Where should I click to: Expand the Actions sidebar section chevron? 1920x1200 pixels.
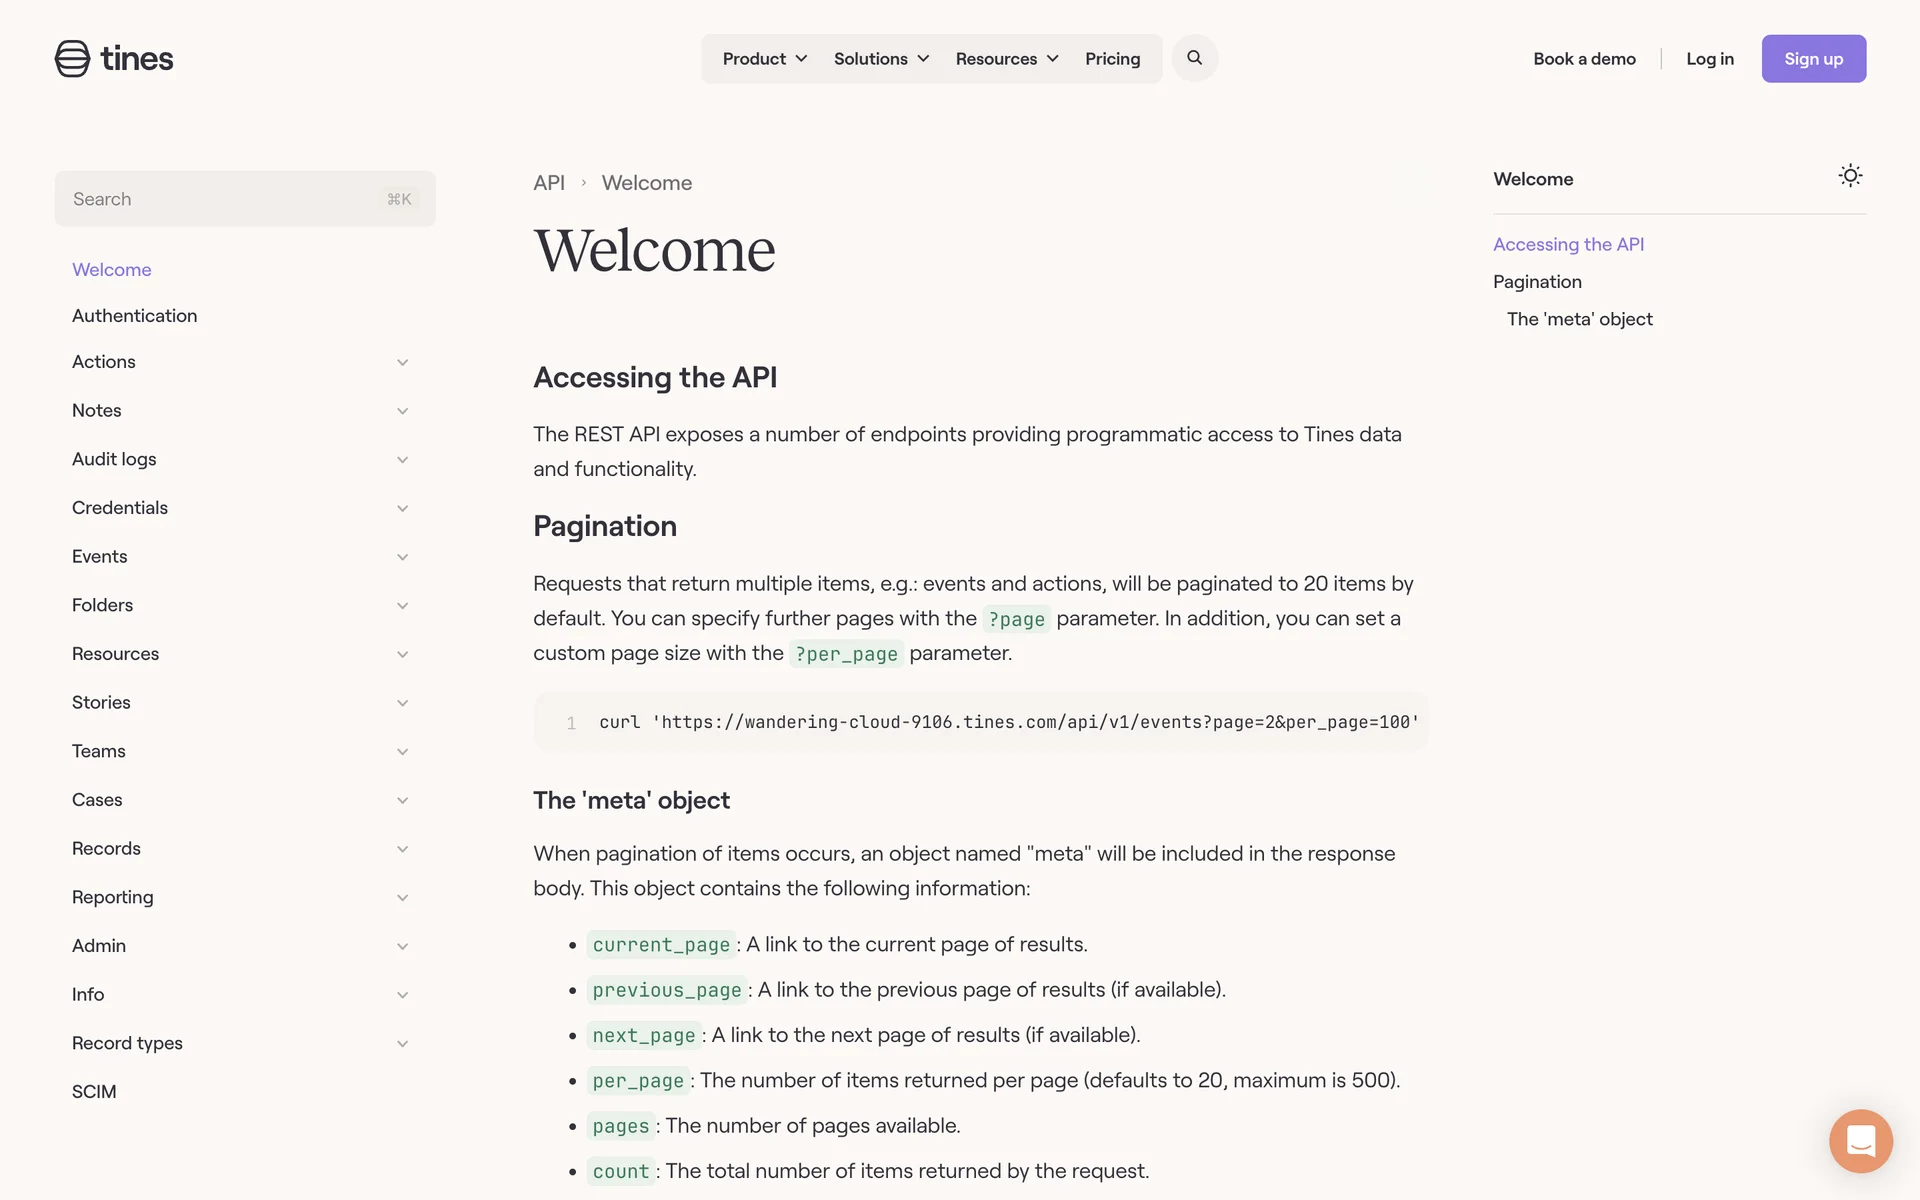[x=402, y=362]
